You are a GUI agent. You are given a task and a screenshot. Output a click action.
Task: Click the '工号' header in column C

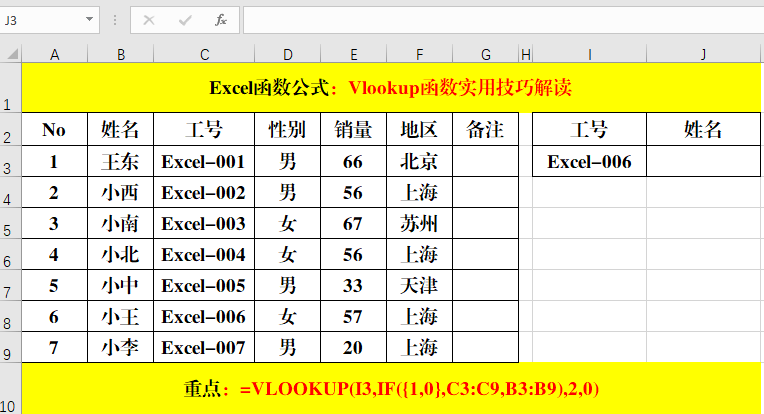pos(204,130)
